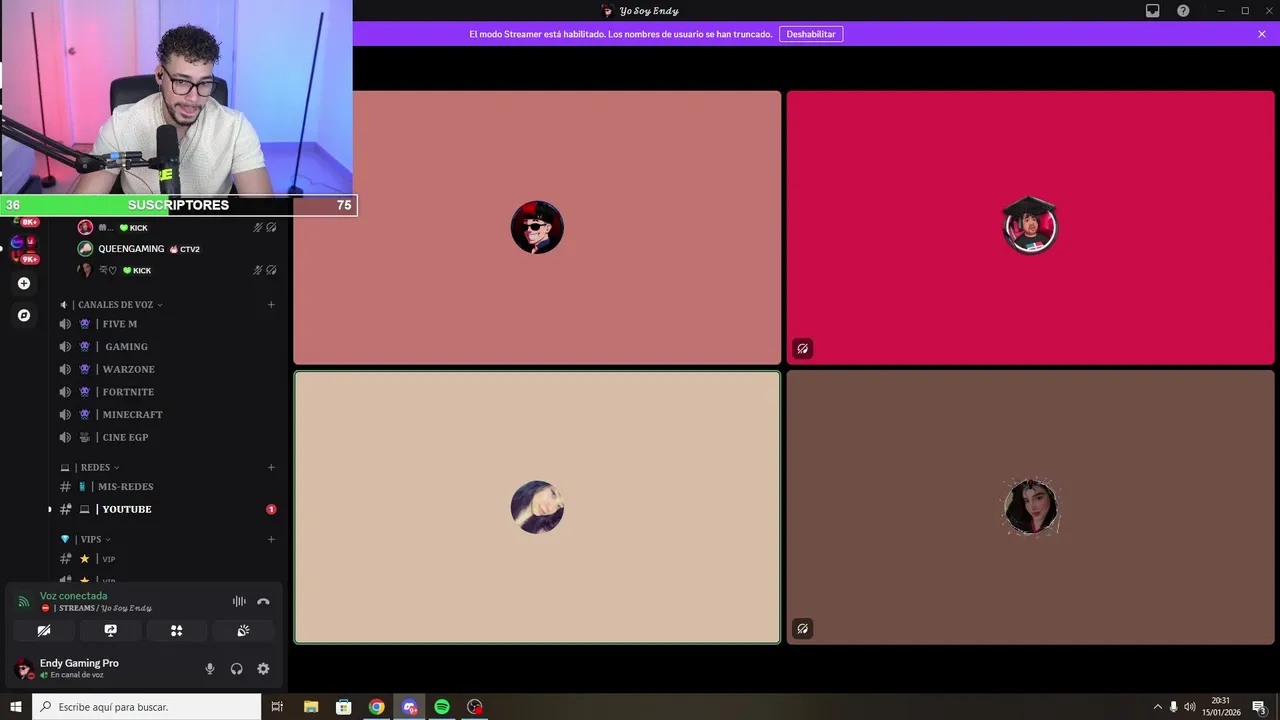
Task: Check voice connection signal icon
Action: click(24, 601)
